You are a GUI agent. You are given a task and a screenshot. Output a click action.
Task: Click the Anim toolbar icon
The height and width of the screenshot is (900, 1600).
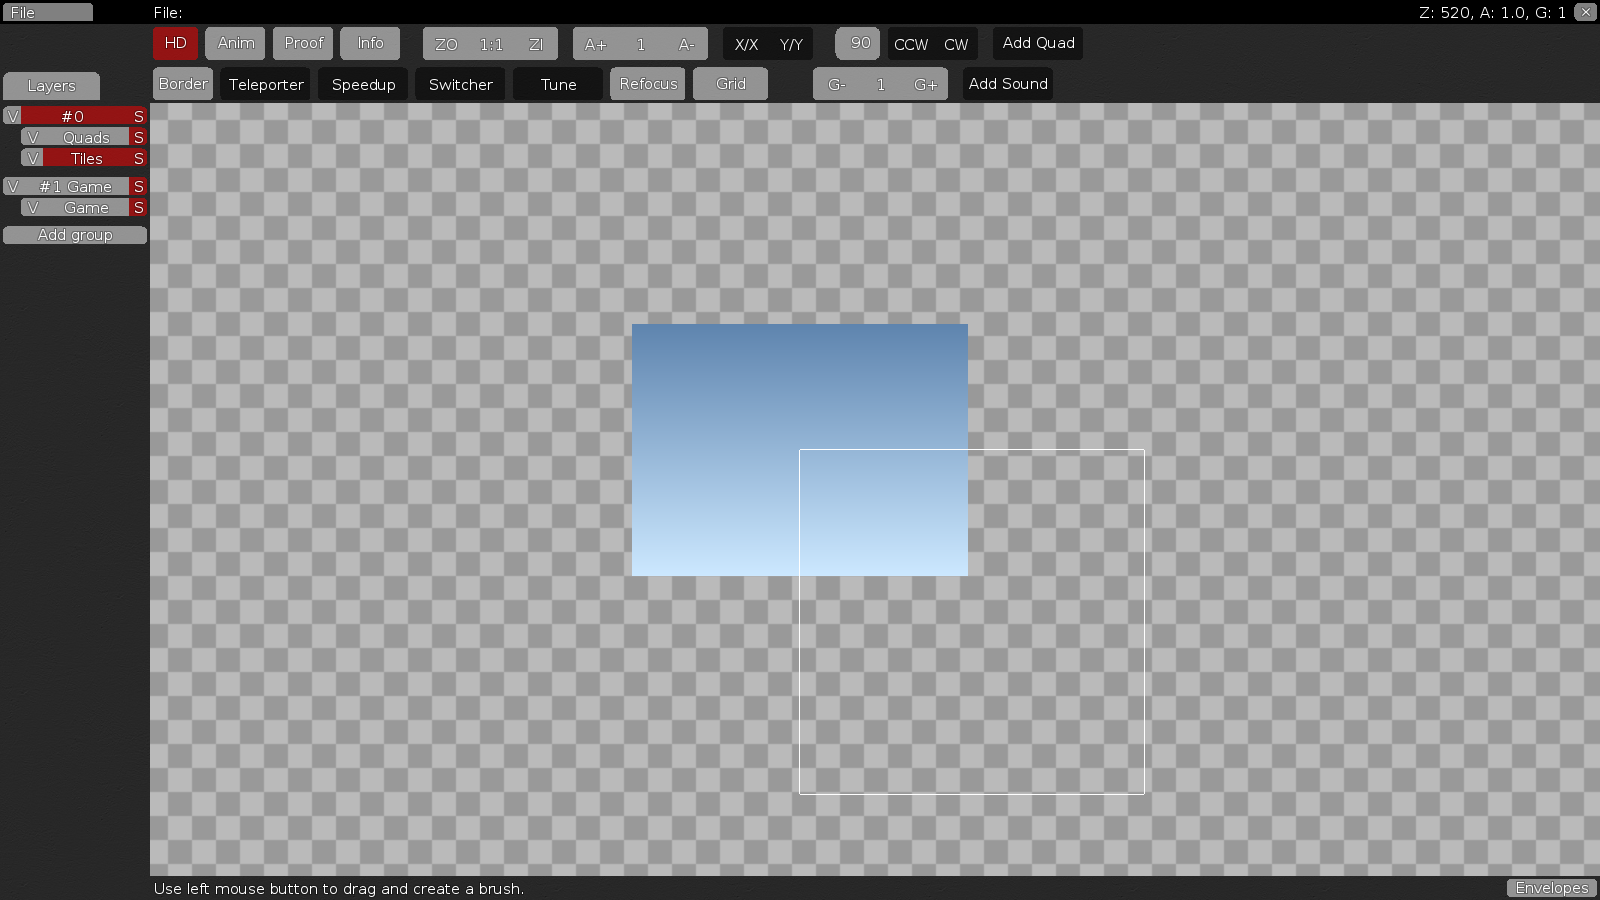click(x=234, y=43)
